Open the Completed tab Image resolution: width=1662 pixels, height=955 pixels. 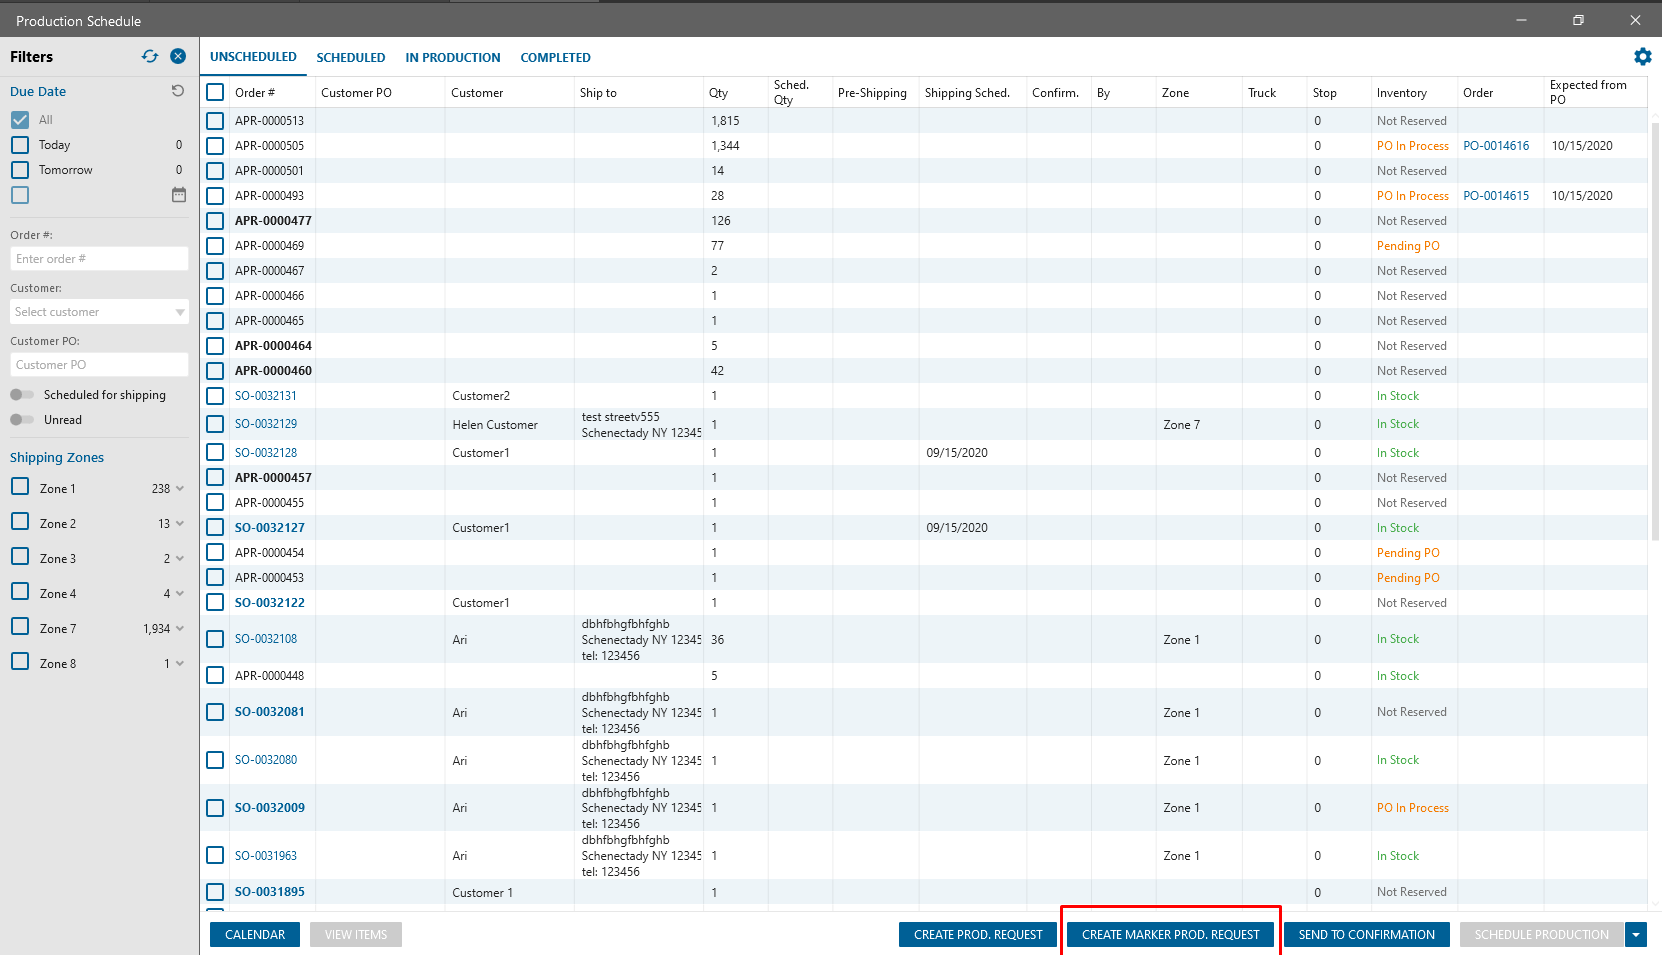[x=555, y=58]
